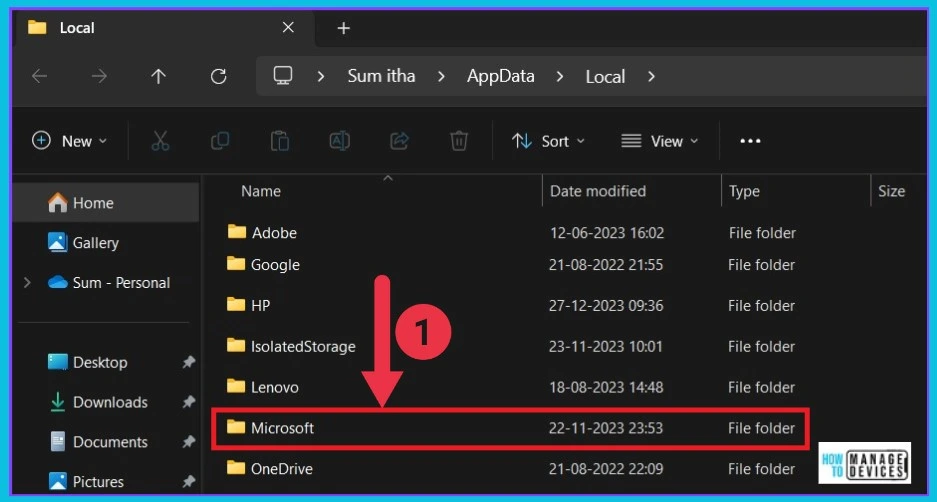Expand the Sum - Personal OneDrive tree node
The width and height of the screenshot is (937, 502).
point(27,283)
